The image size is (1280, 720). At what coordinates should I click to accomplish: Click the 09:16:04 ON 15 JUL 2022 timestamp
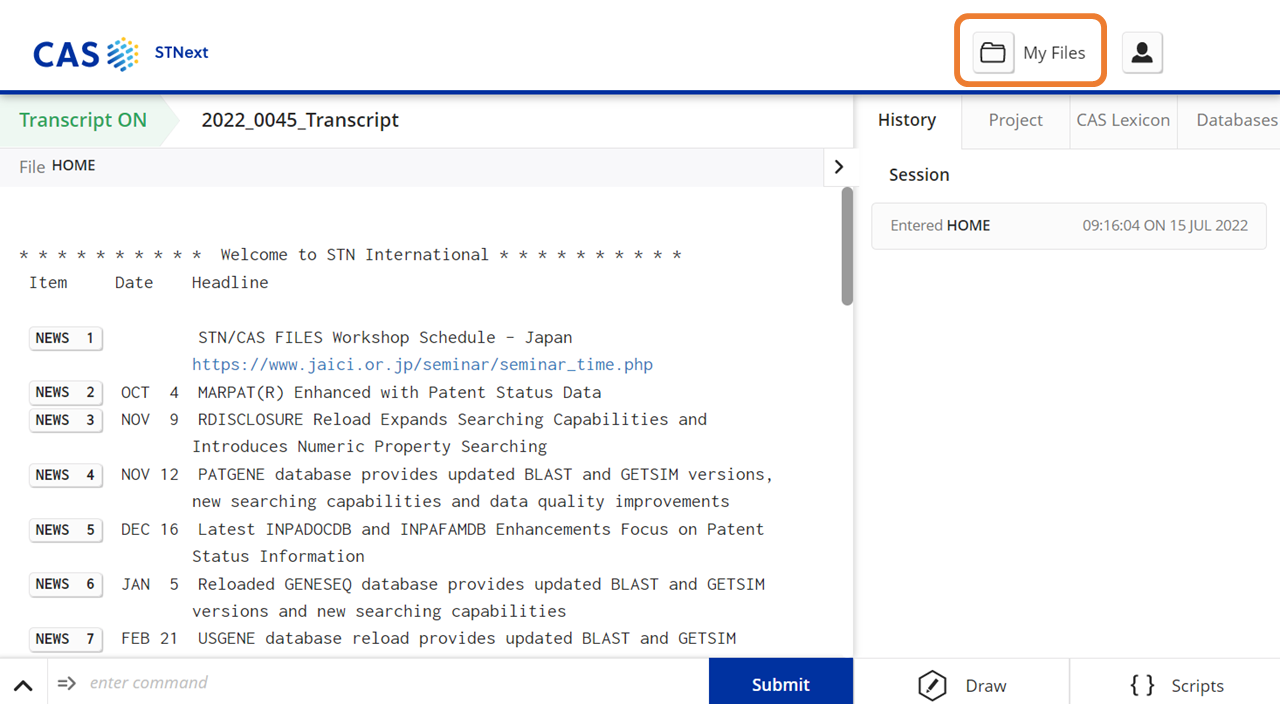(1165, 226)
